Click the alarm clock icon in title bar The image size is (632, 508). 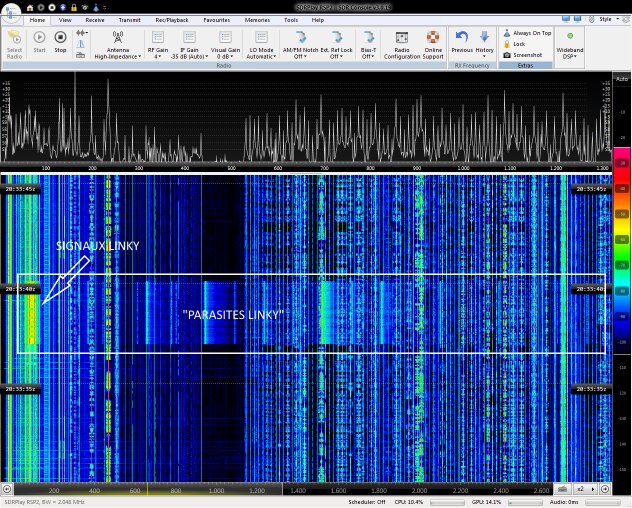85,7
